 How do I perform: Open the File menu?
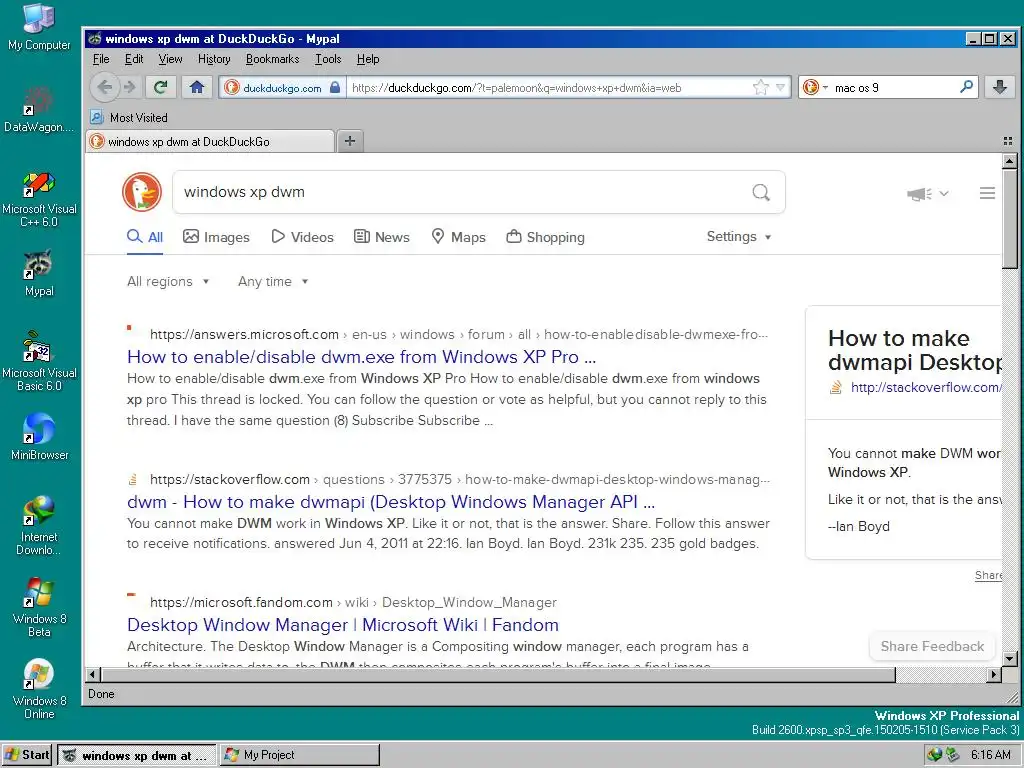pyautogui.click(x=101, y=59)
